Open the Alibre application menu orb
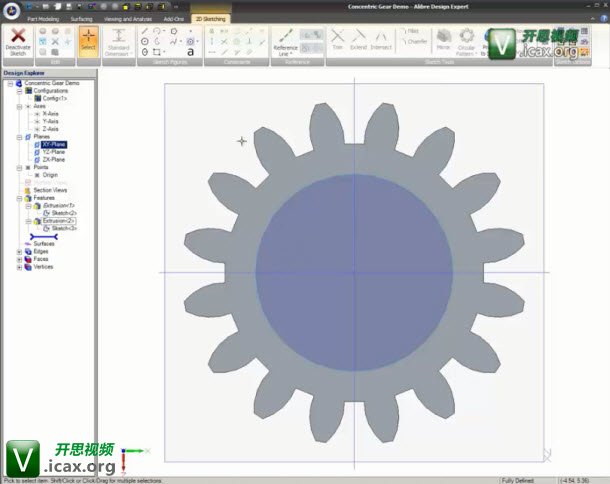Viewport: 610px width, 484px height. point(11,10)
